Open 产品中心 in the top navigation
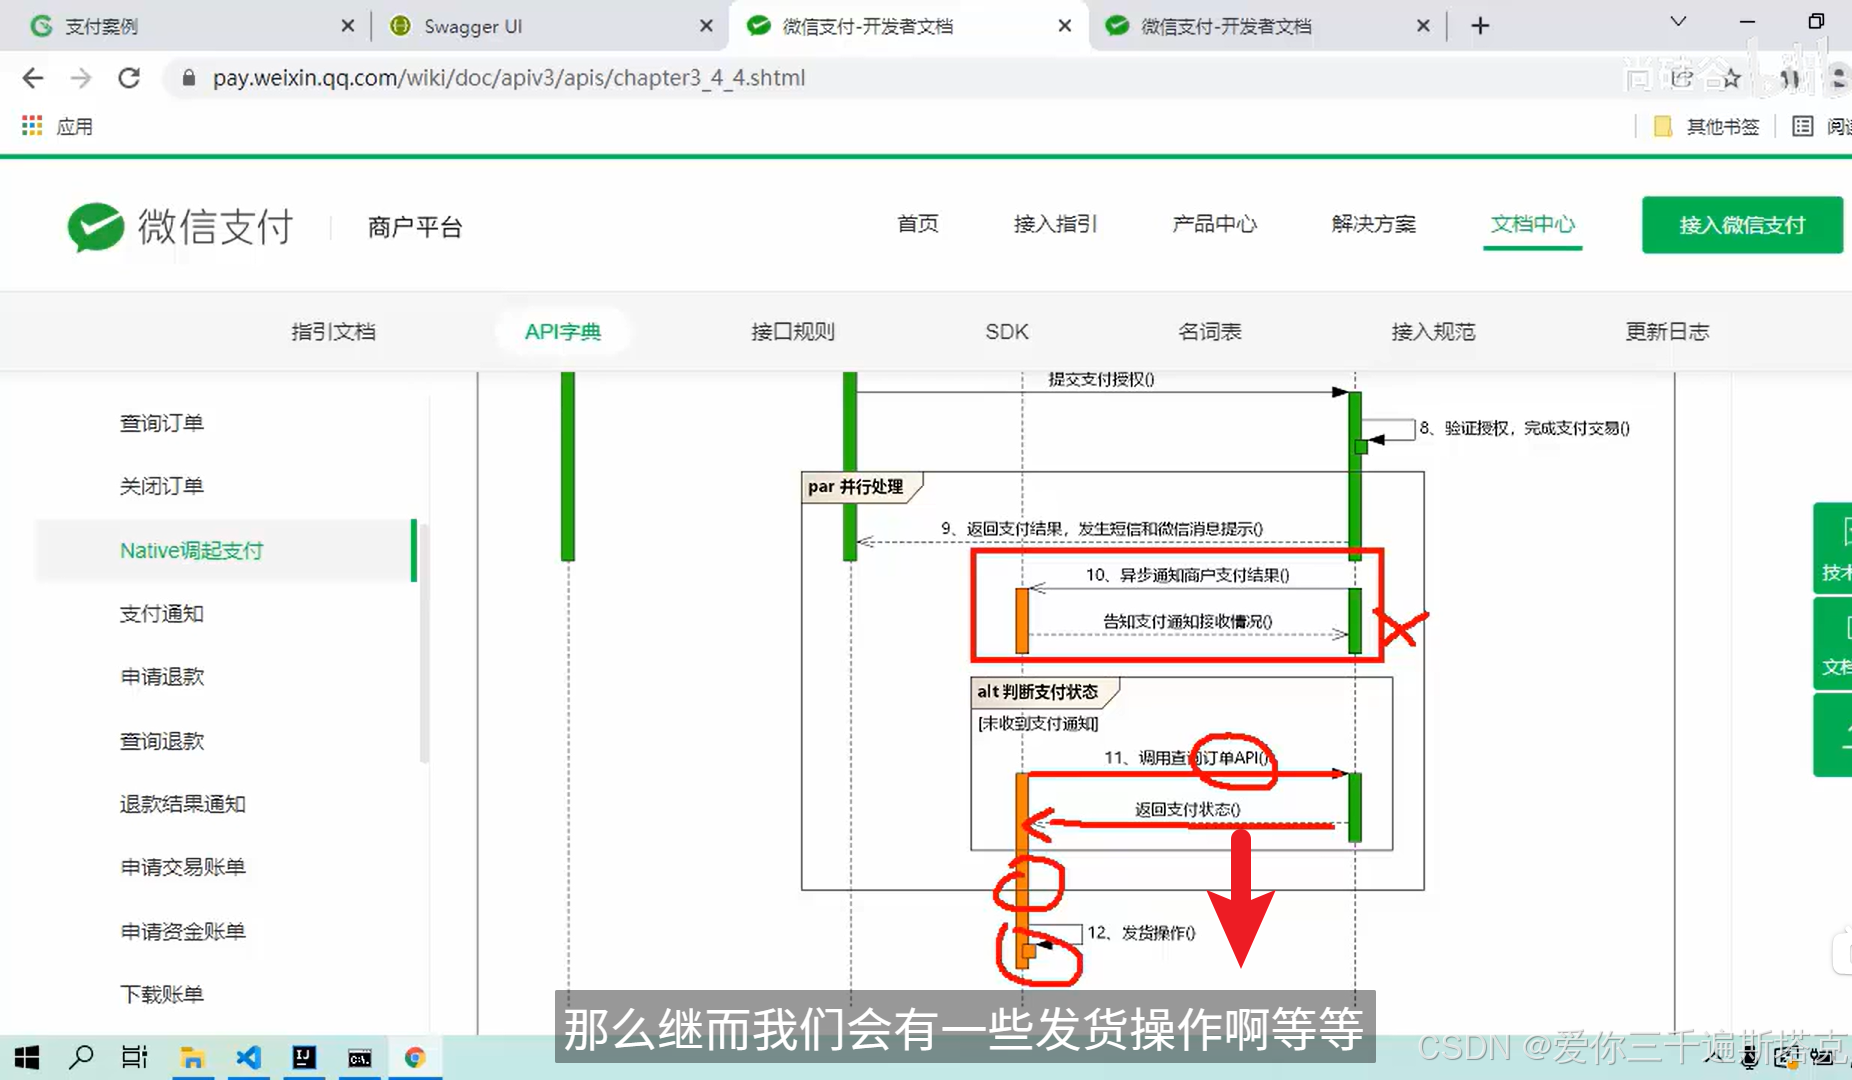Screen dimensions: 1852x1080 point(1214,224)
